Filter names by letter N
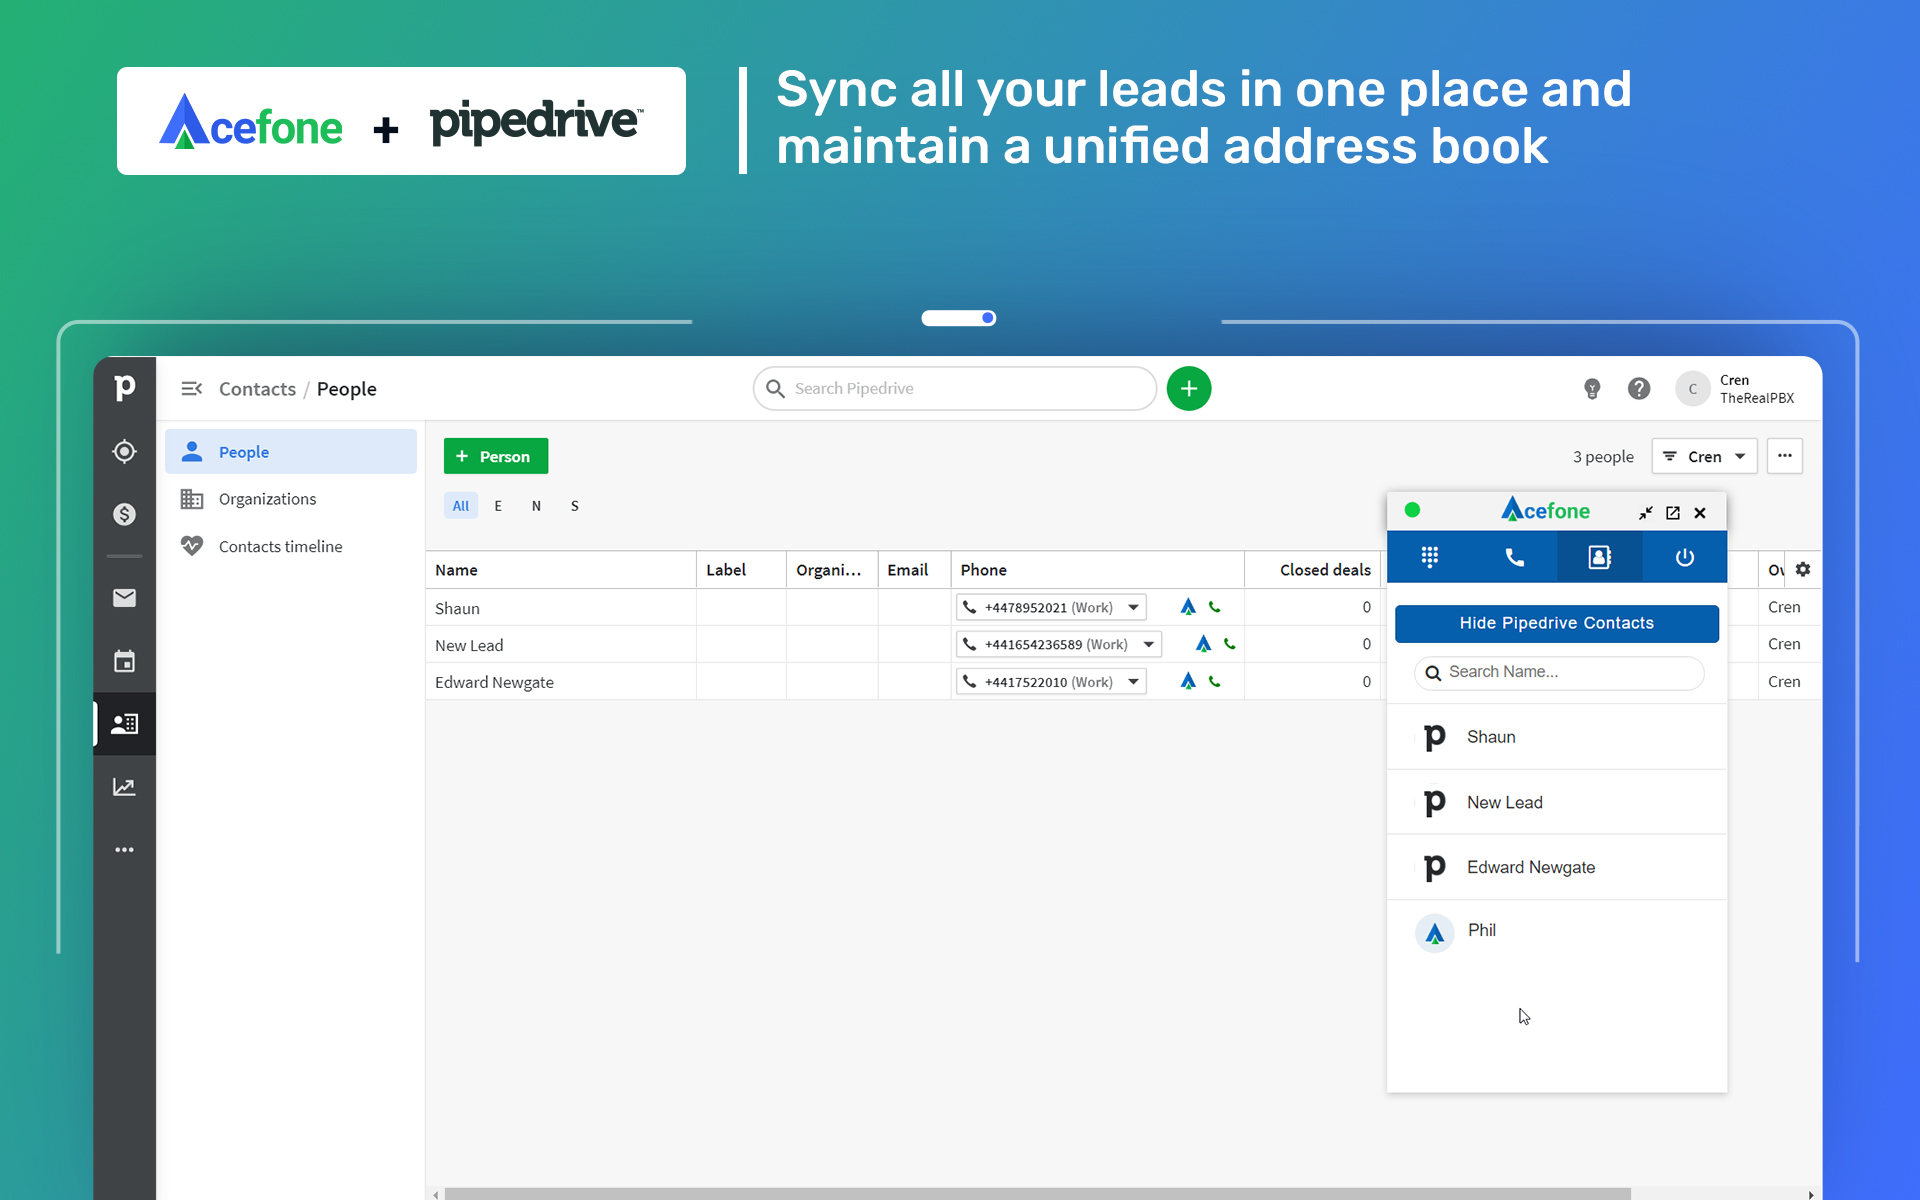Screen dimensions: 1920x1200 coord(536,506)
